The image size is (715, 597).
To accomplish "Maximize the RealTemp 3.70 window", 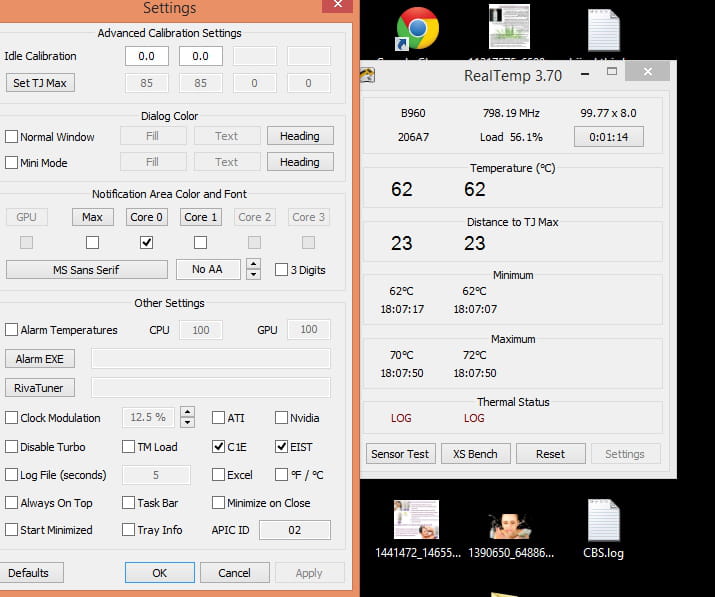I will 612,72.
